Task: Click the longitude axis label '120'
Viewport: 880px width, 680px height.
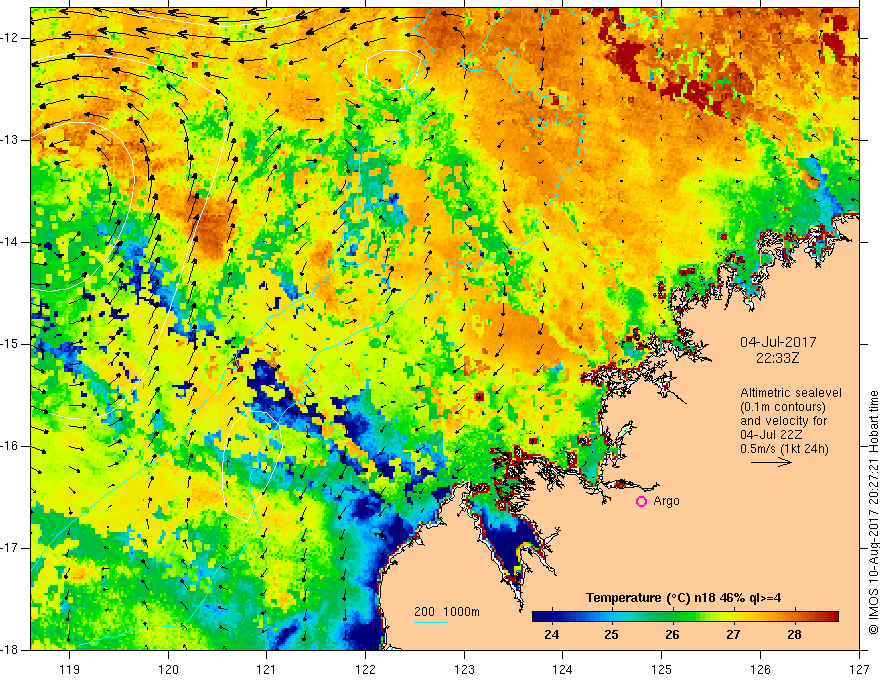Action: (168, 669)
